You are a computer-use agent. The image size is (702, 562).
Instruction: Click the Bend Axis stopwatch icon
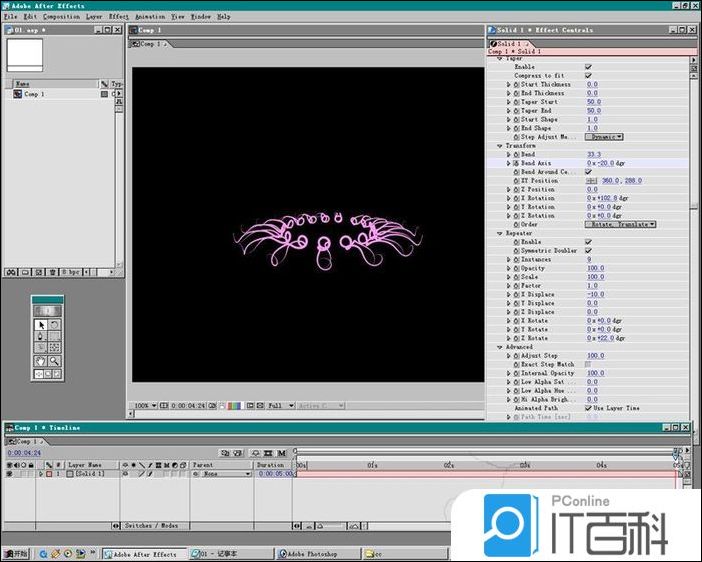516,163
